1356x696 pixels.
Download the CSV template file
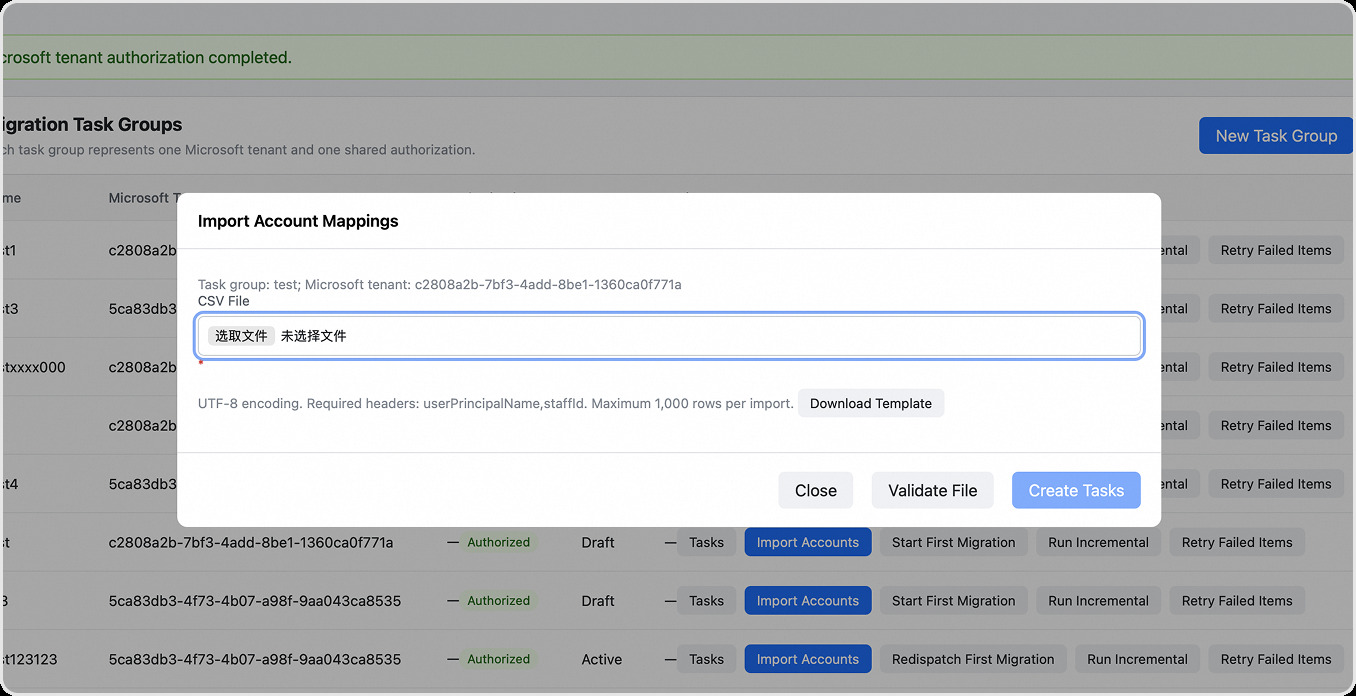point(870,404)
